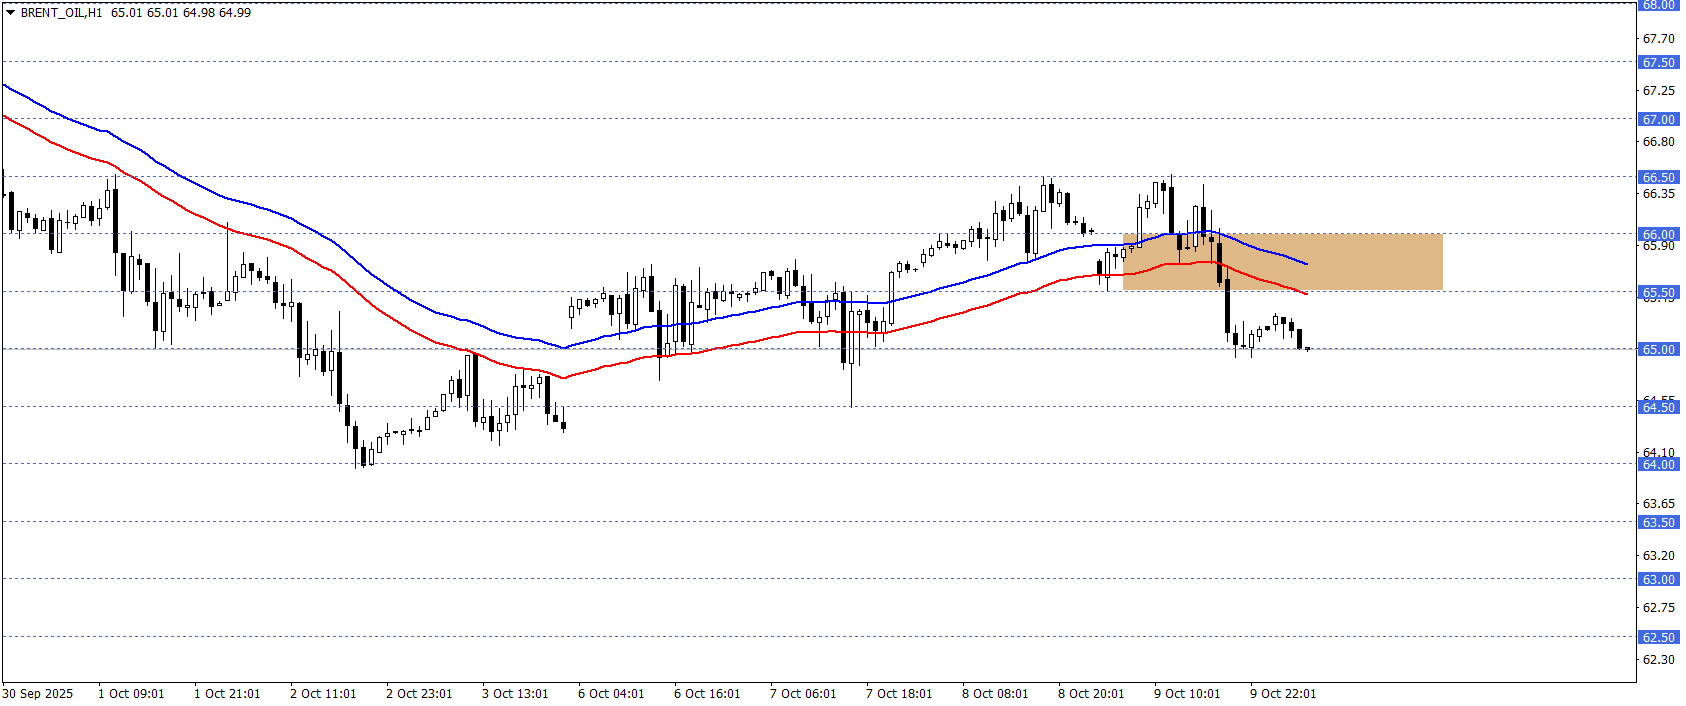Click the 7 Oct 06:01 time label
The image size is (1686, 706).
tap(803, 694)
